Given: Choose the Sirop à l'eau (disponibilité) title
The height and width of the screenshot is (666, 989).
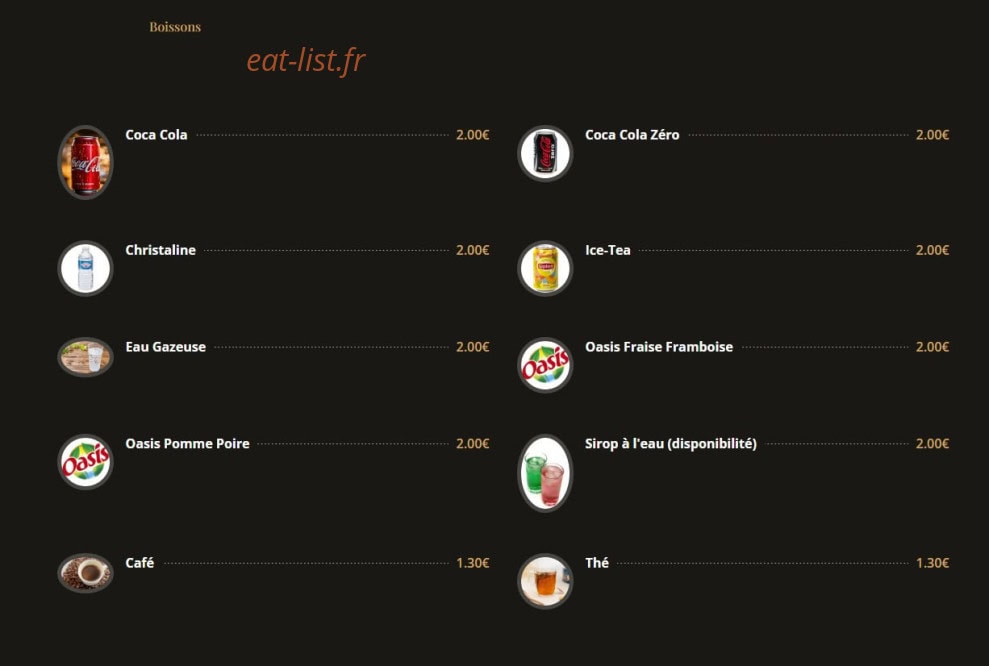Looking at the screenshot, I should [670, 444].
